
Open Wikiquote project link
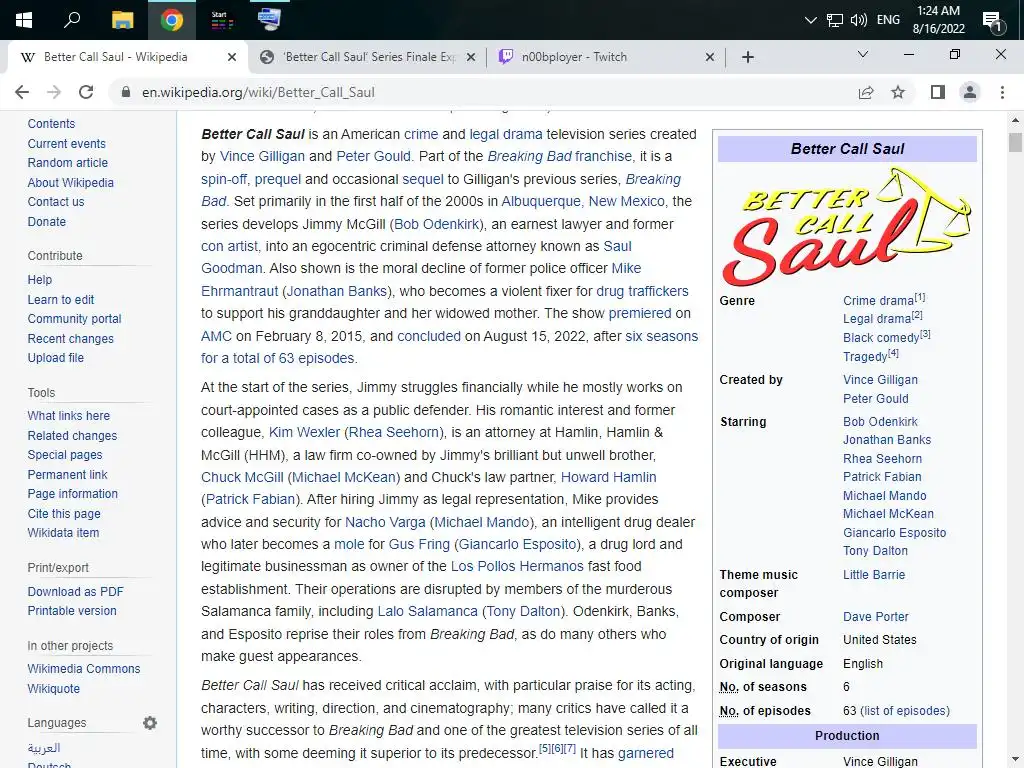(x=54, y=688)
